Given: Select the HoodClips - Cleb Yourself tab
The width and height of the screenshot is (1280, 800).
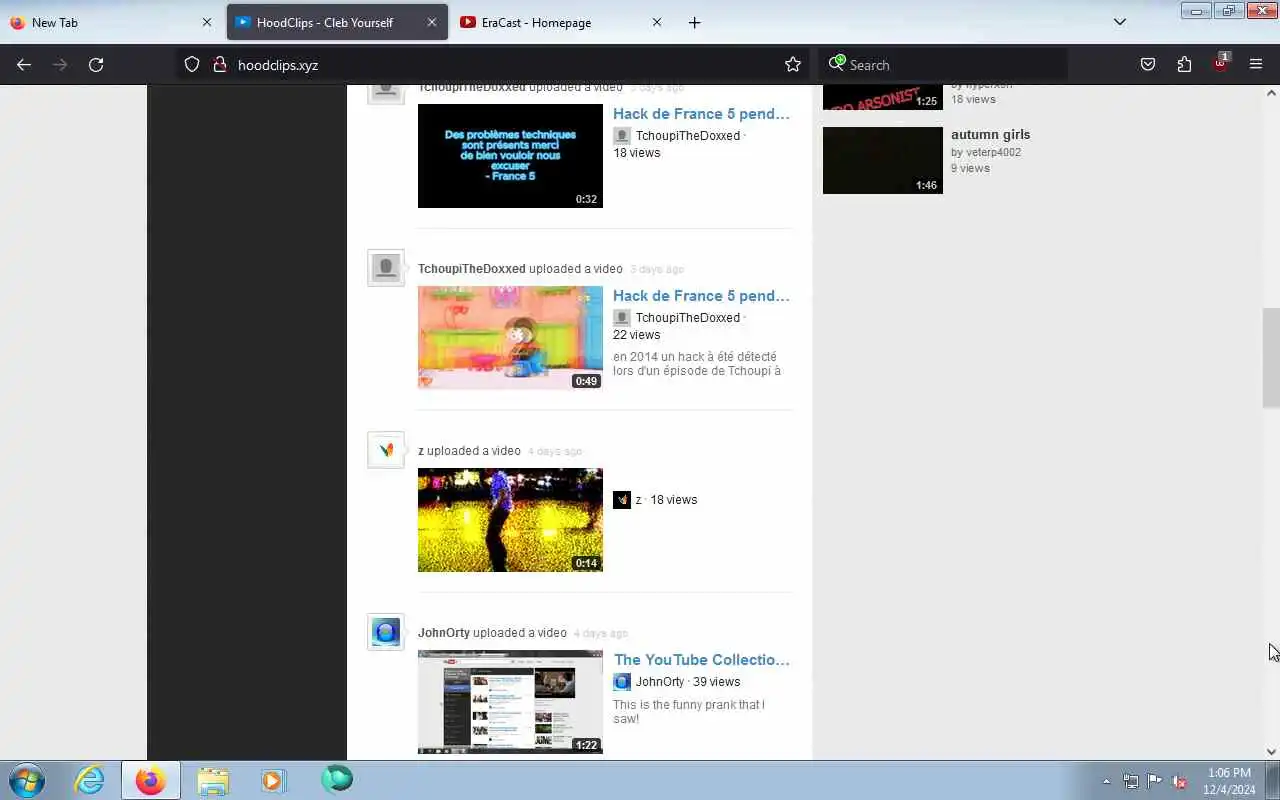Looking at the screenshot, I should tap(337, 22).
